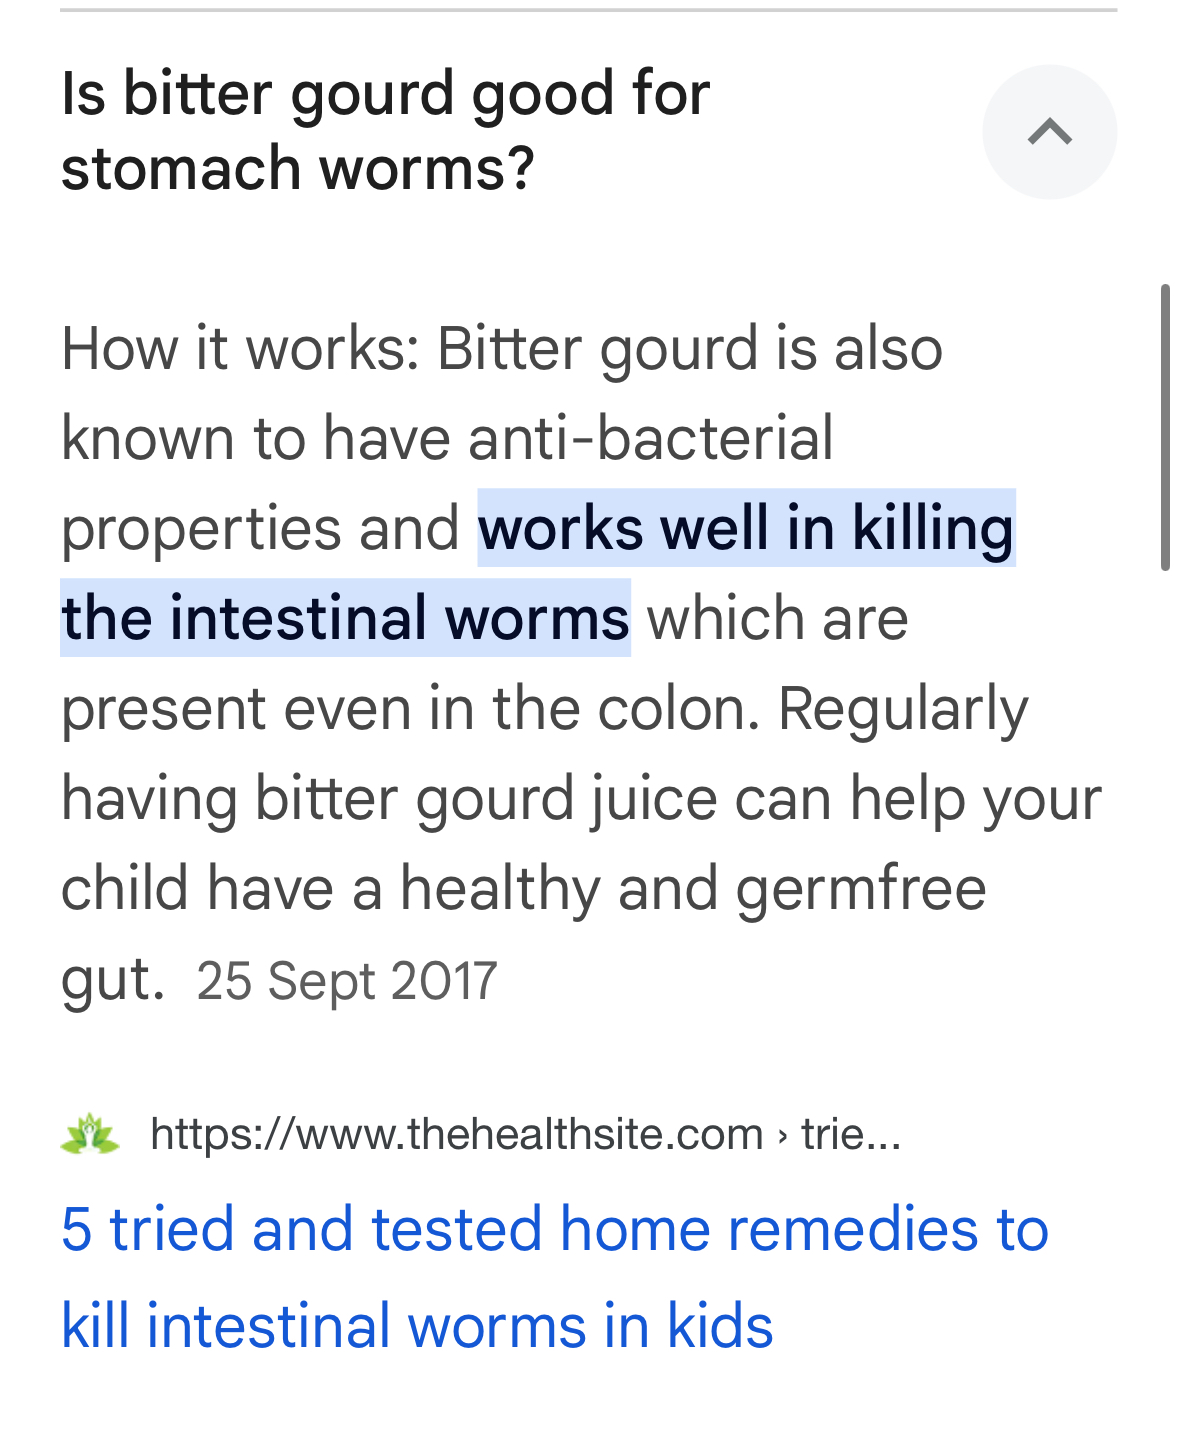Click the '›' breadcrumb separator in URL
The width and height of the screenshot is (1179, 1443).
click(x=782, y=1135)
